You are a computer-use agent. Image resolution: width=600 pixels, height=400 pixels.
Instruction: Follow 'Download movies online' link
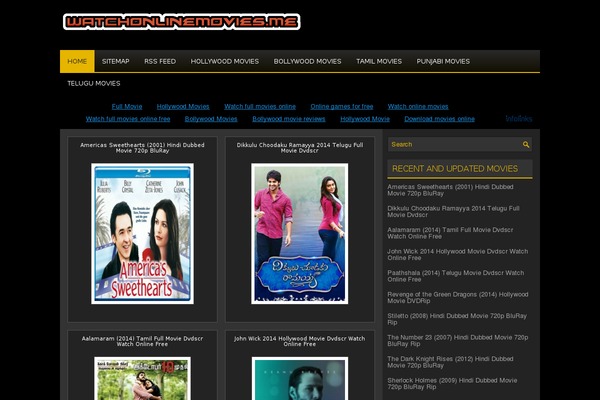point(439,119)
